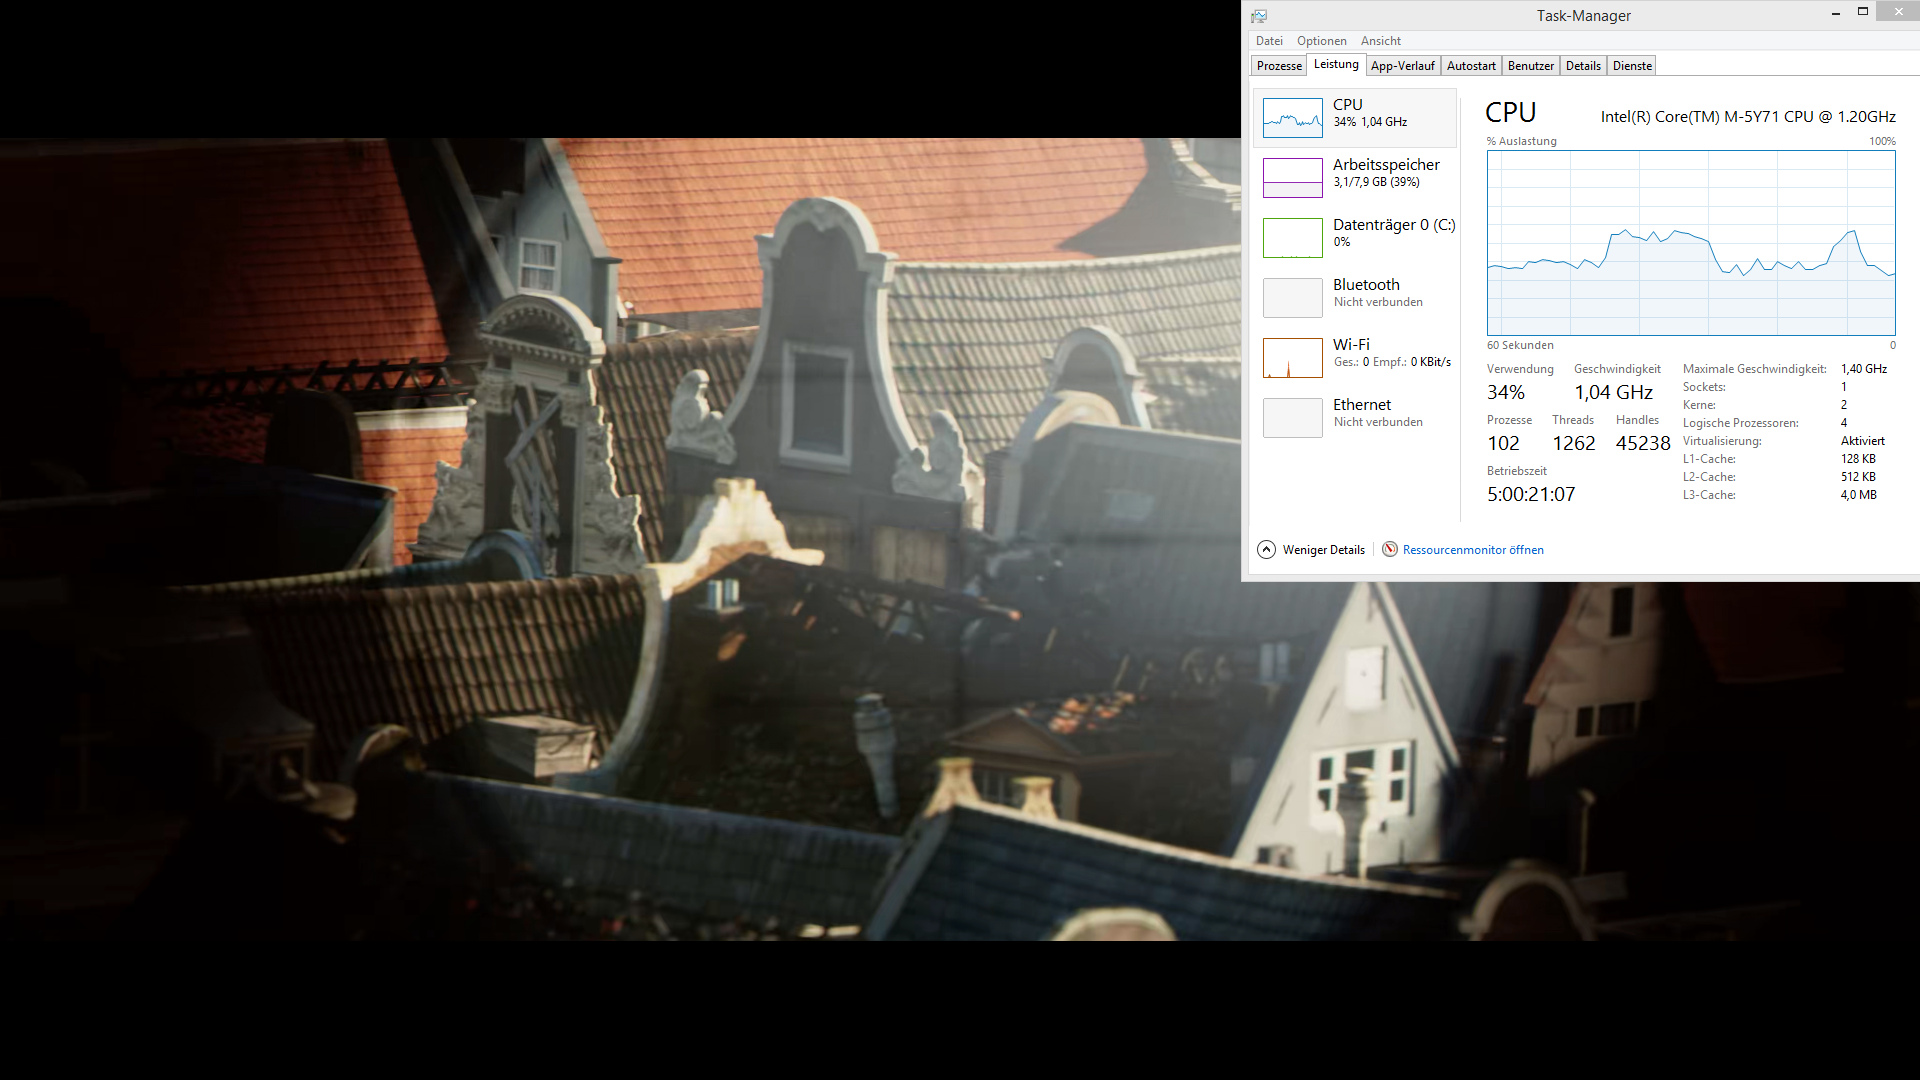The height and width of the screenshot is (1080, 1920).
Task: Open the Datei menu
Action: click(1269, 41)
